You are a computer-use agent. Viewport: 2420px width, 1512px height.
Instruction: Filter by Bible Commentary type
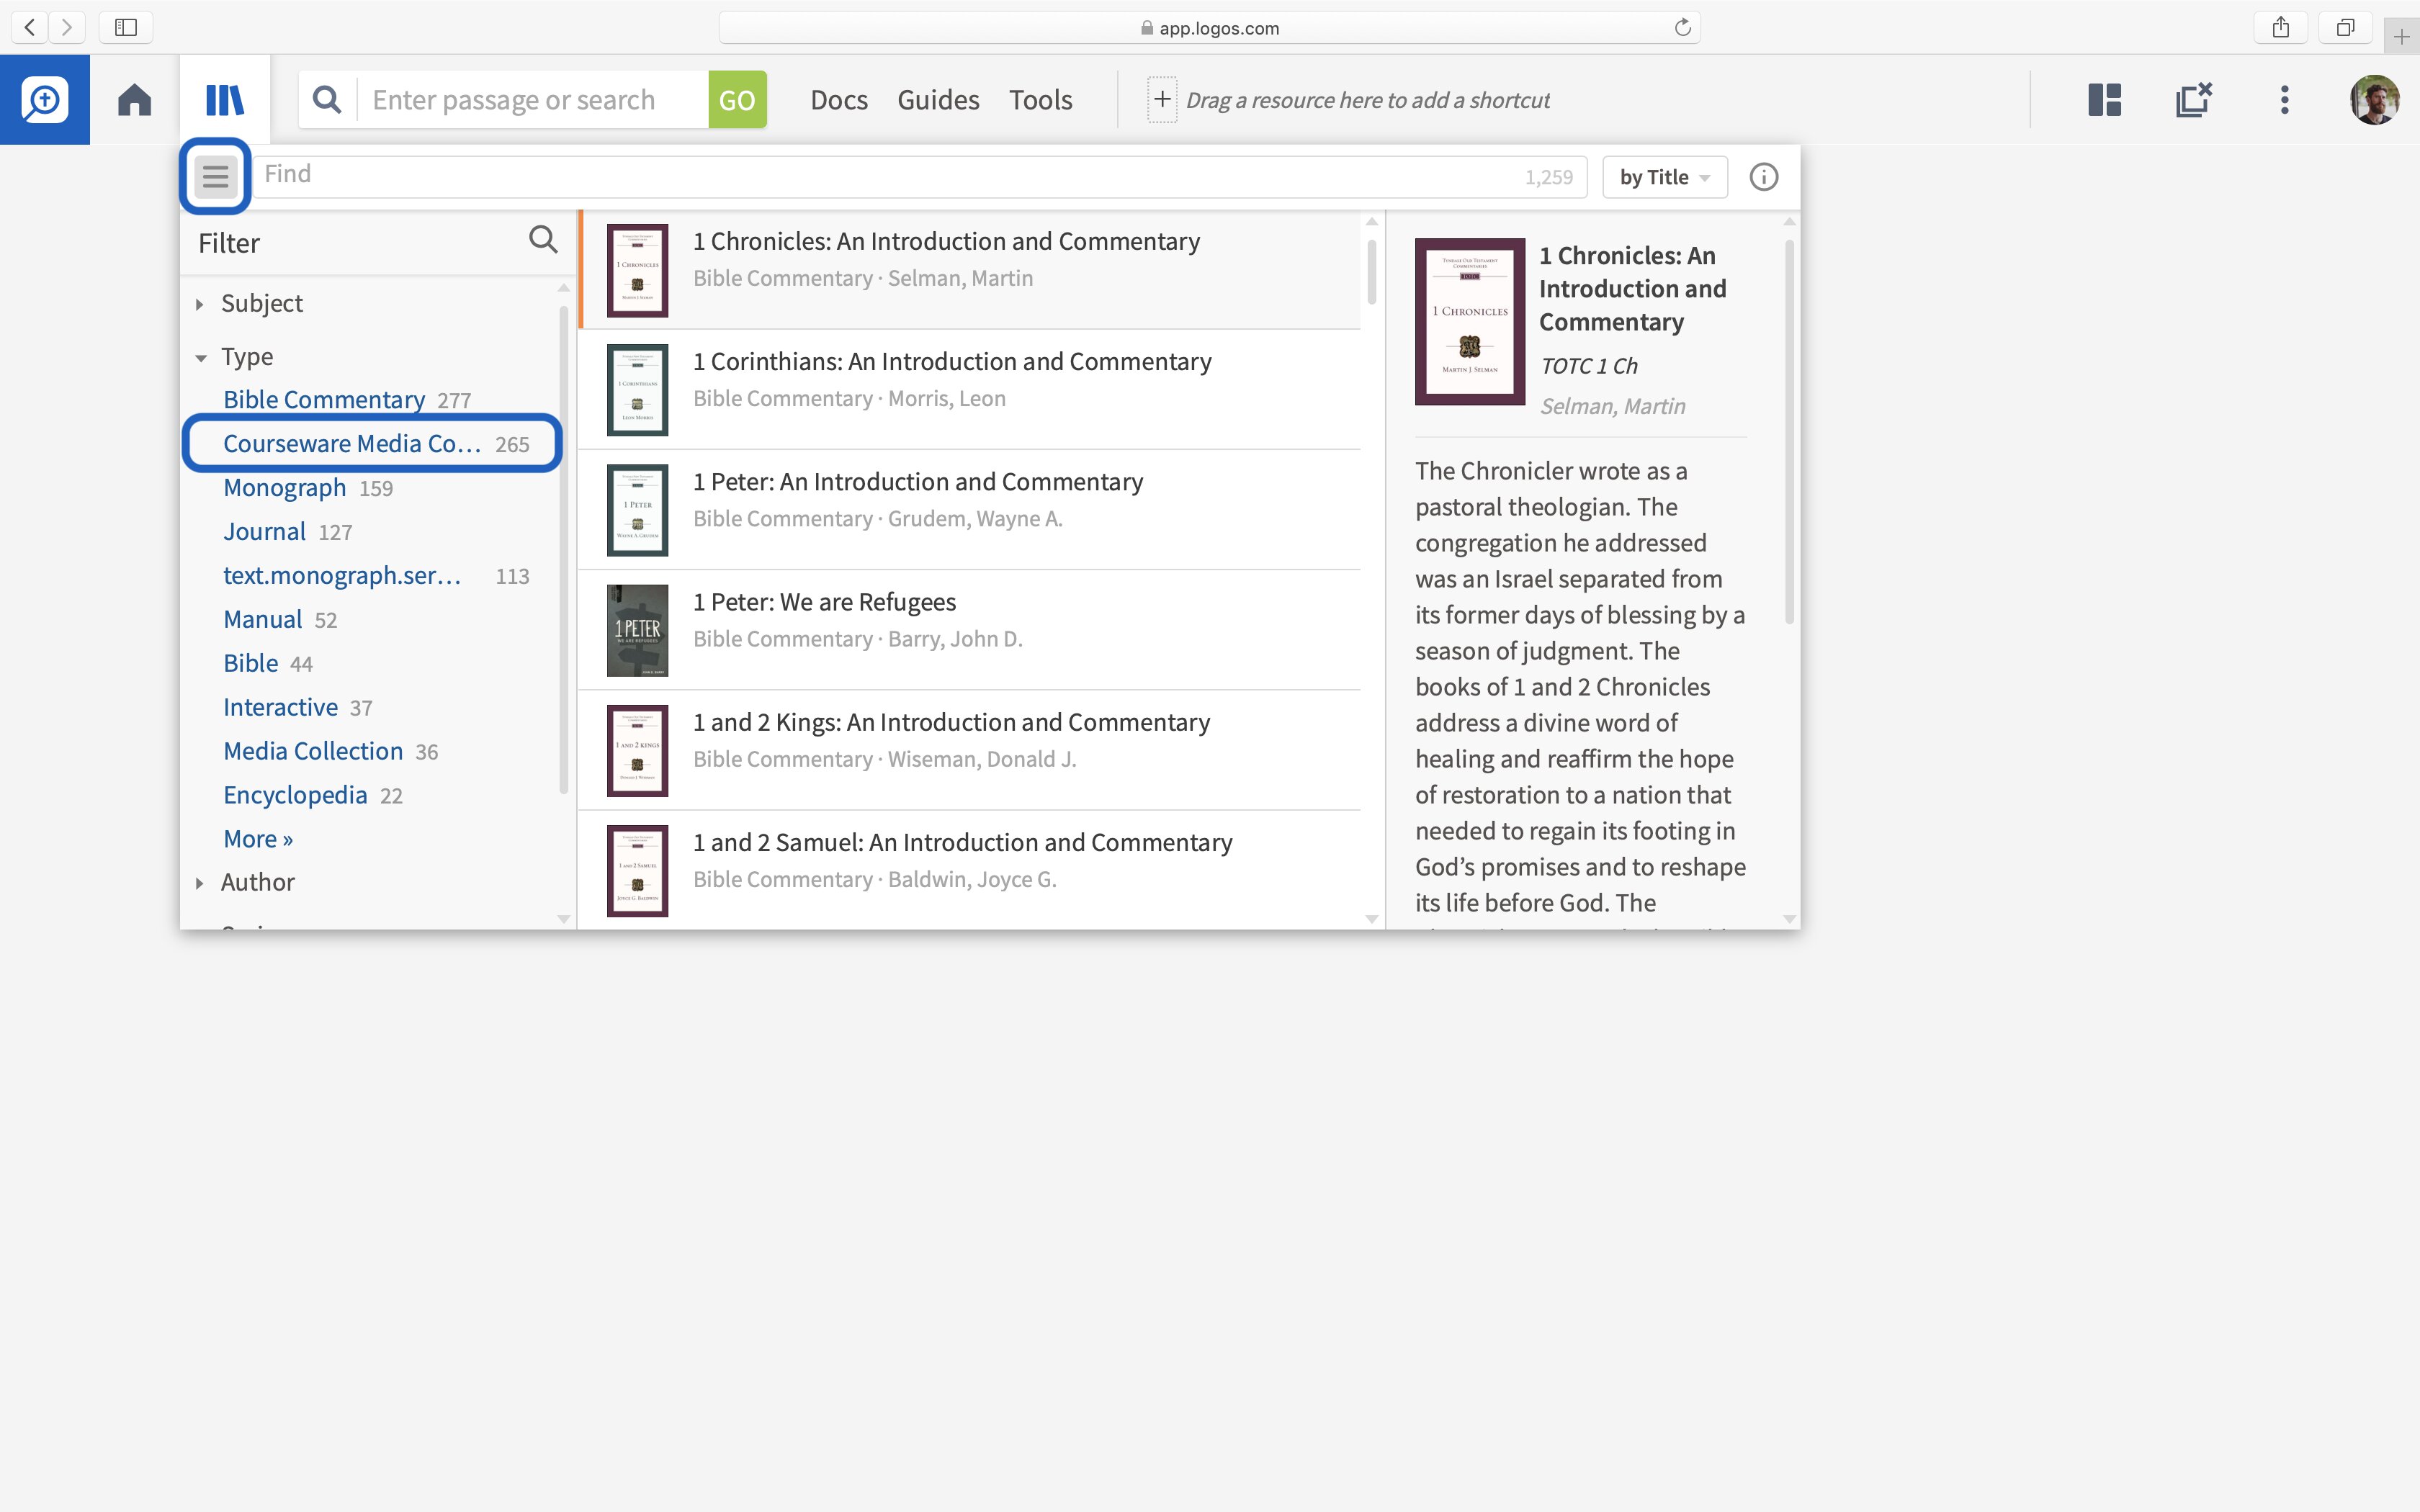click(x=324, y=400)
